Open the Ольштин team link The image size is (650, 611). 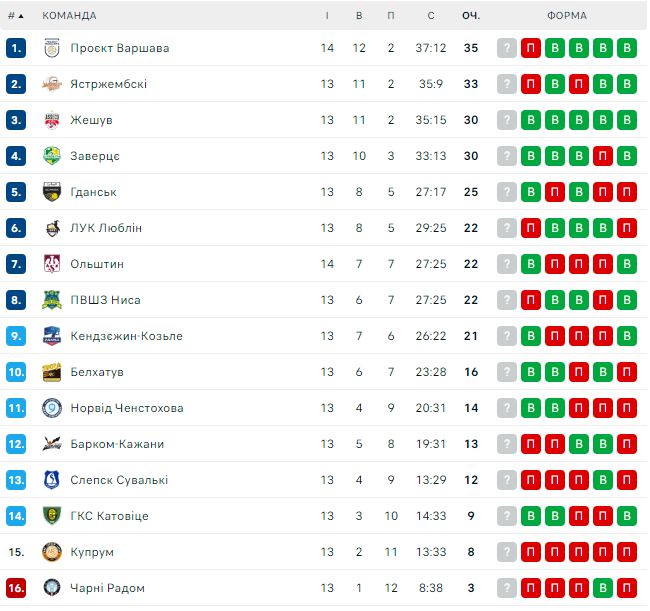tap(97, 264)
